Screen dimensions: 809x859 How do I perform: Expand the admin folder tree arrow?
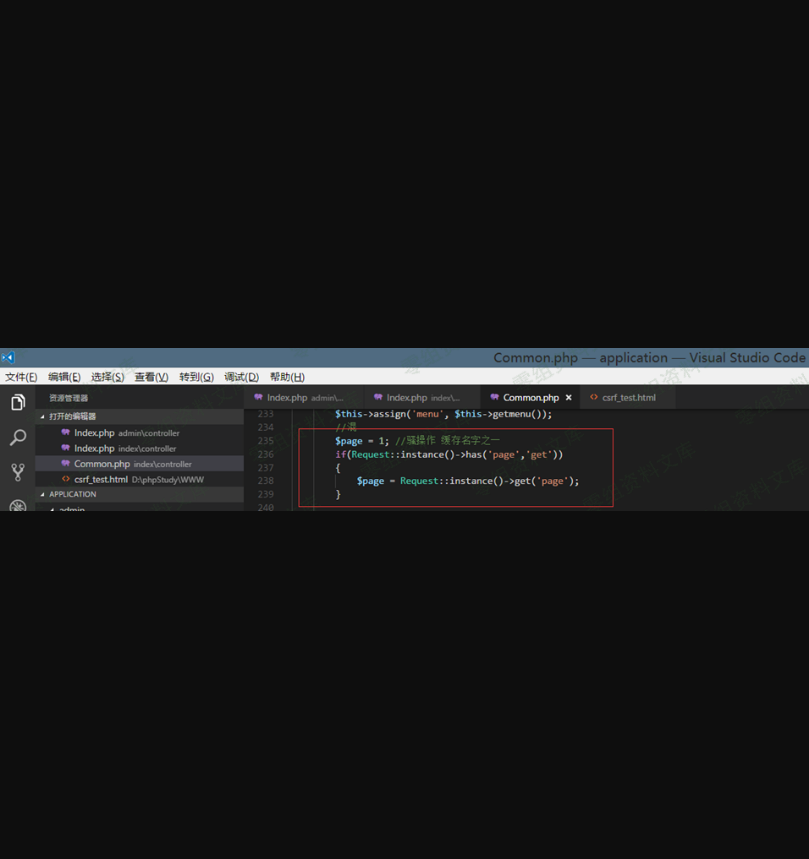click(52, 509)
